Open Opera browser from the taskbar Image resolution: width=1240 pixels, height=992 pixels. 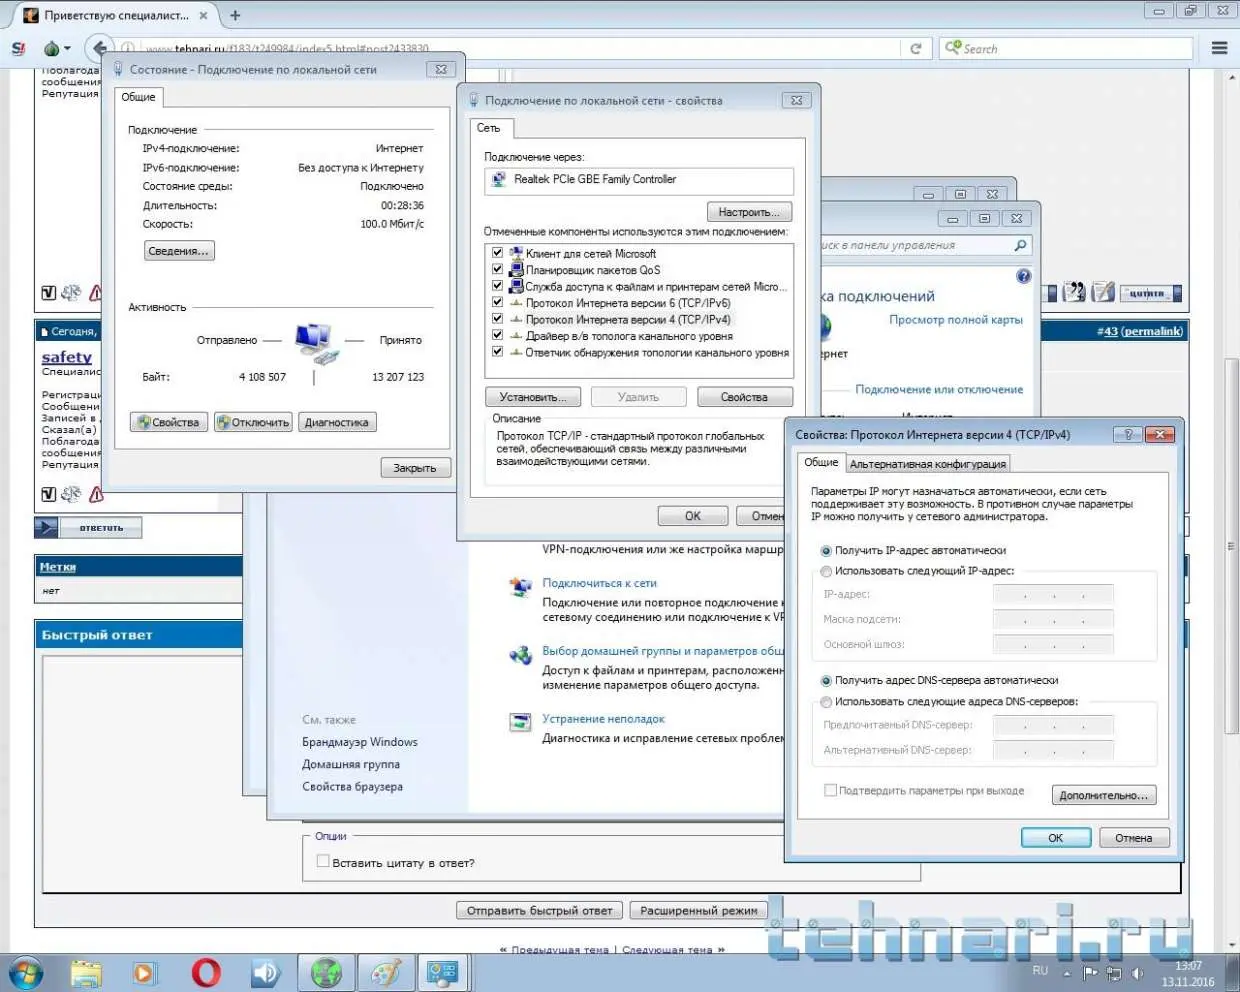(x=206, y=972)
